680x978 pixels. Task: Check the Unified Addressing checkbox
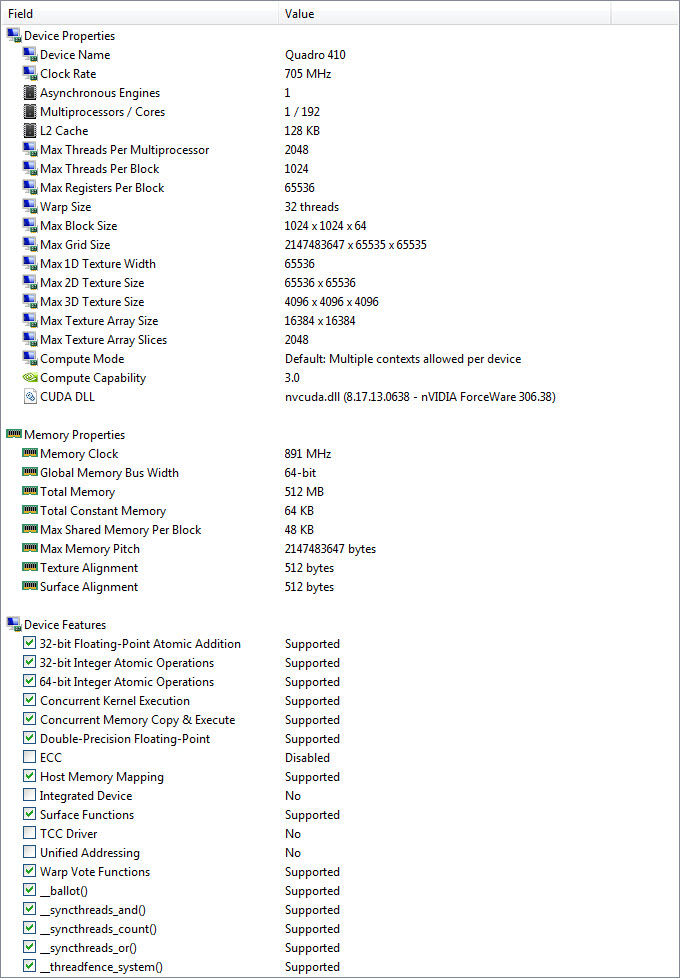[29, 852]
